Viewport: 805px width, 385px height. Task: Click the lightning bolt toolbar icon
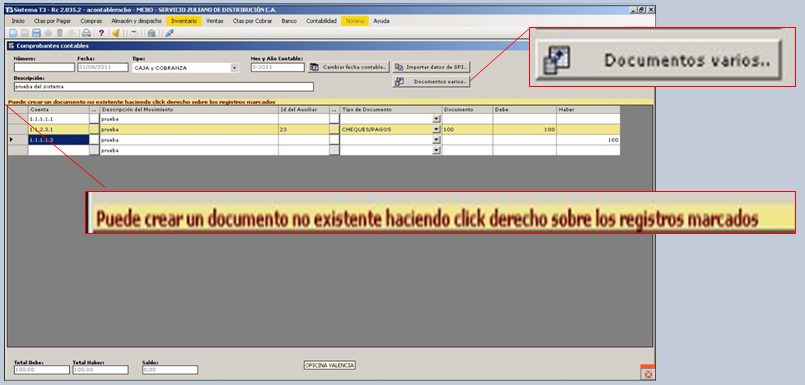tap(71, 33)
